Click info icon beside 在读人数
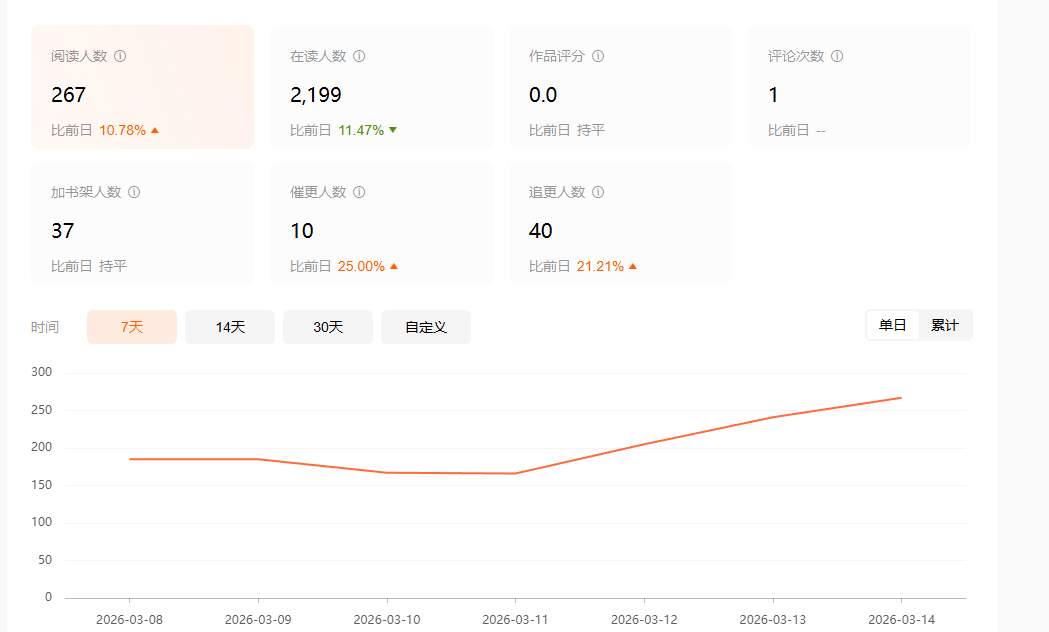This screenshot has width=1049, height=632. pyautogui.click(x=359, y=56)
